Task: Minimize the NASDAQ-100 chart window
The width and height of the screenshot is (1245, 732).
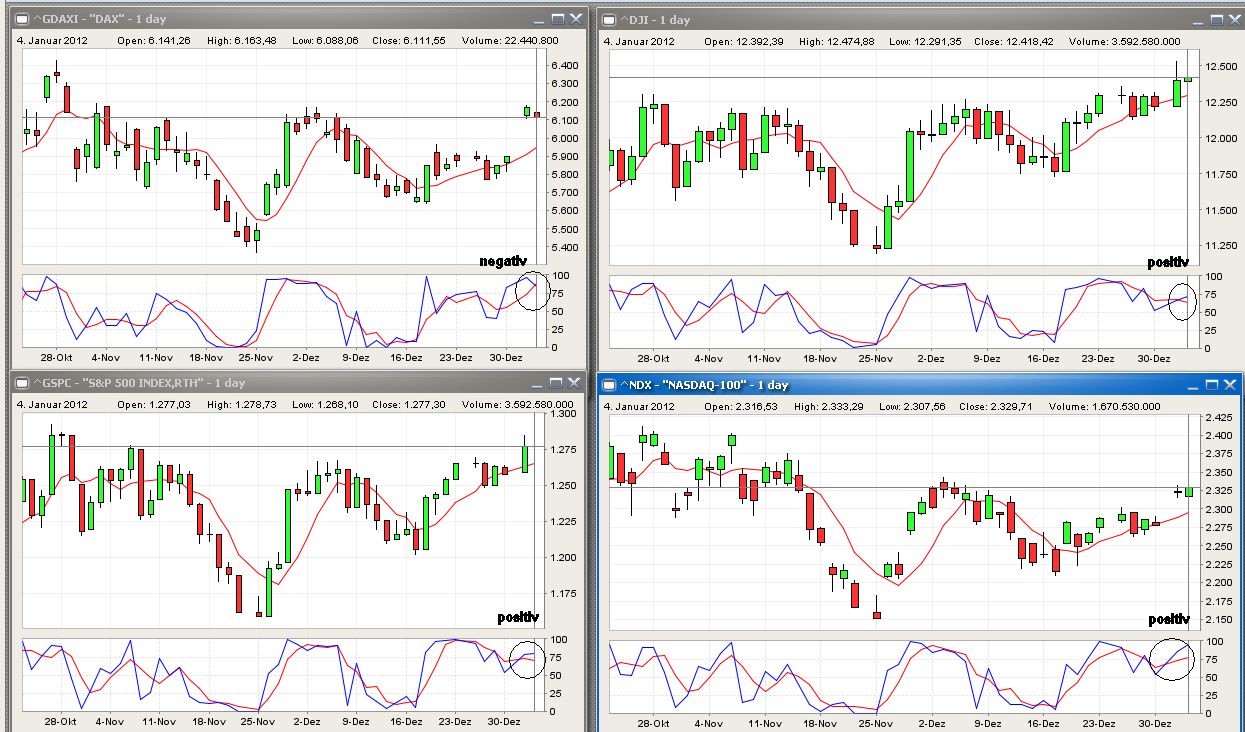Action: pyautogui.click(x=1191, y=385)
